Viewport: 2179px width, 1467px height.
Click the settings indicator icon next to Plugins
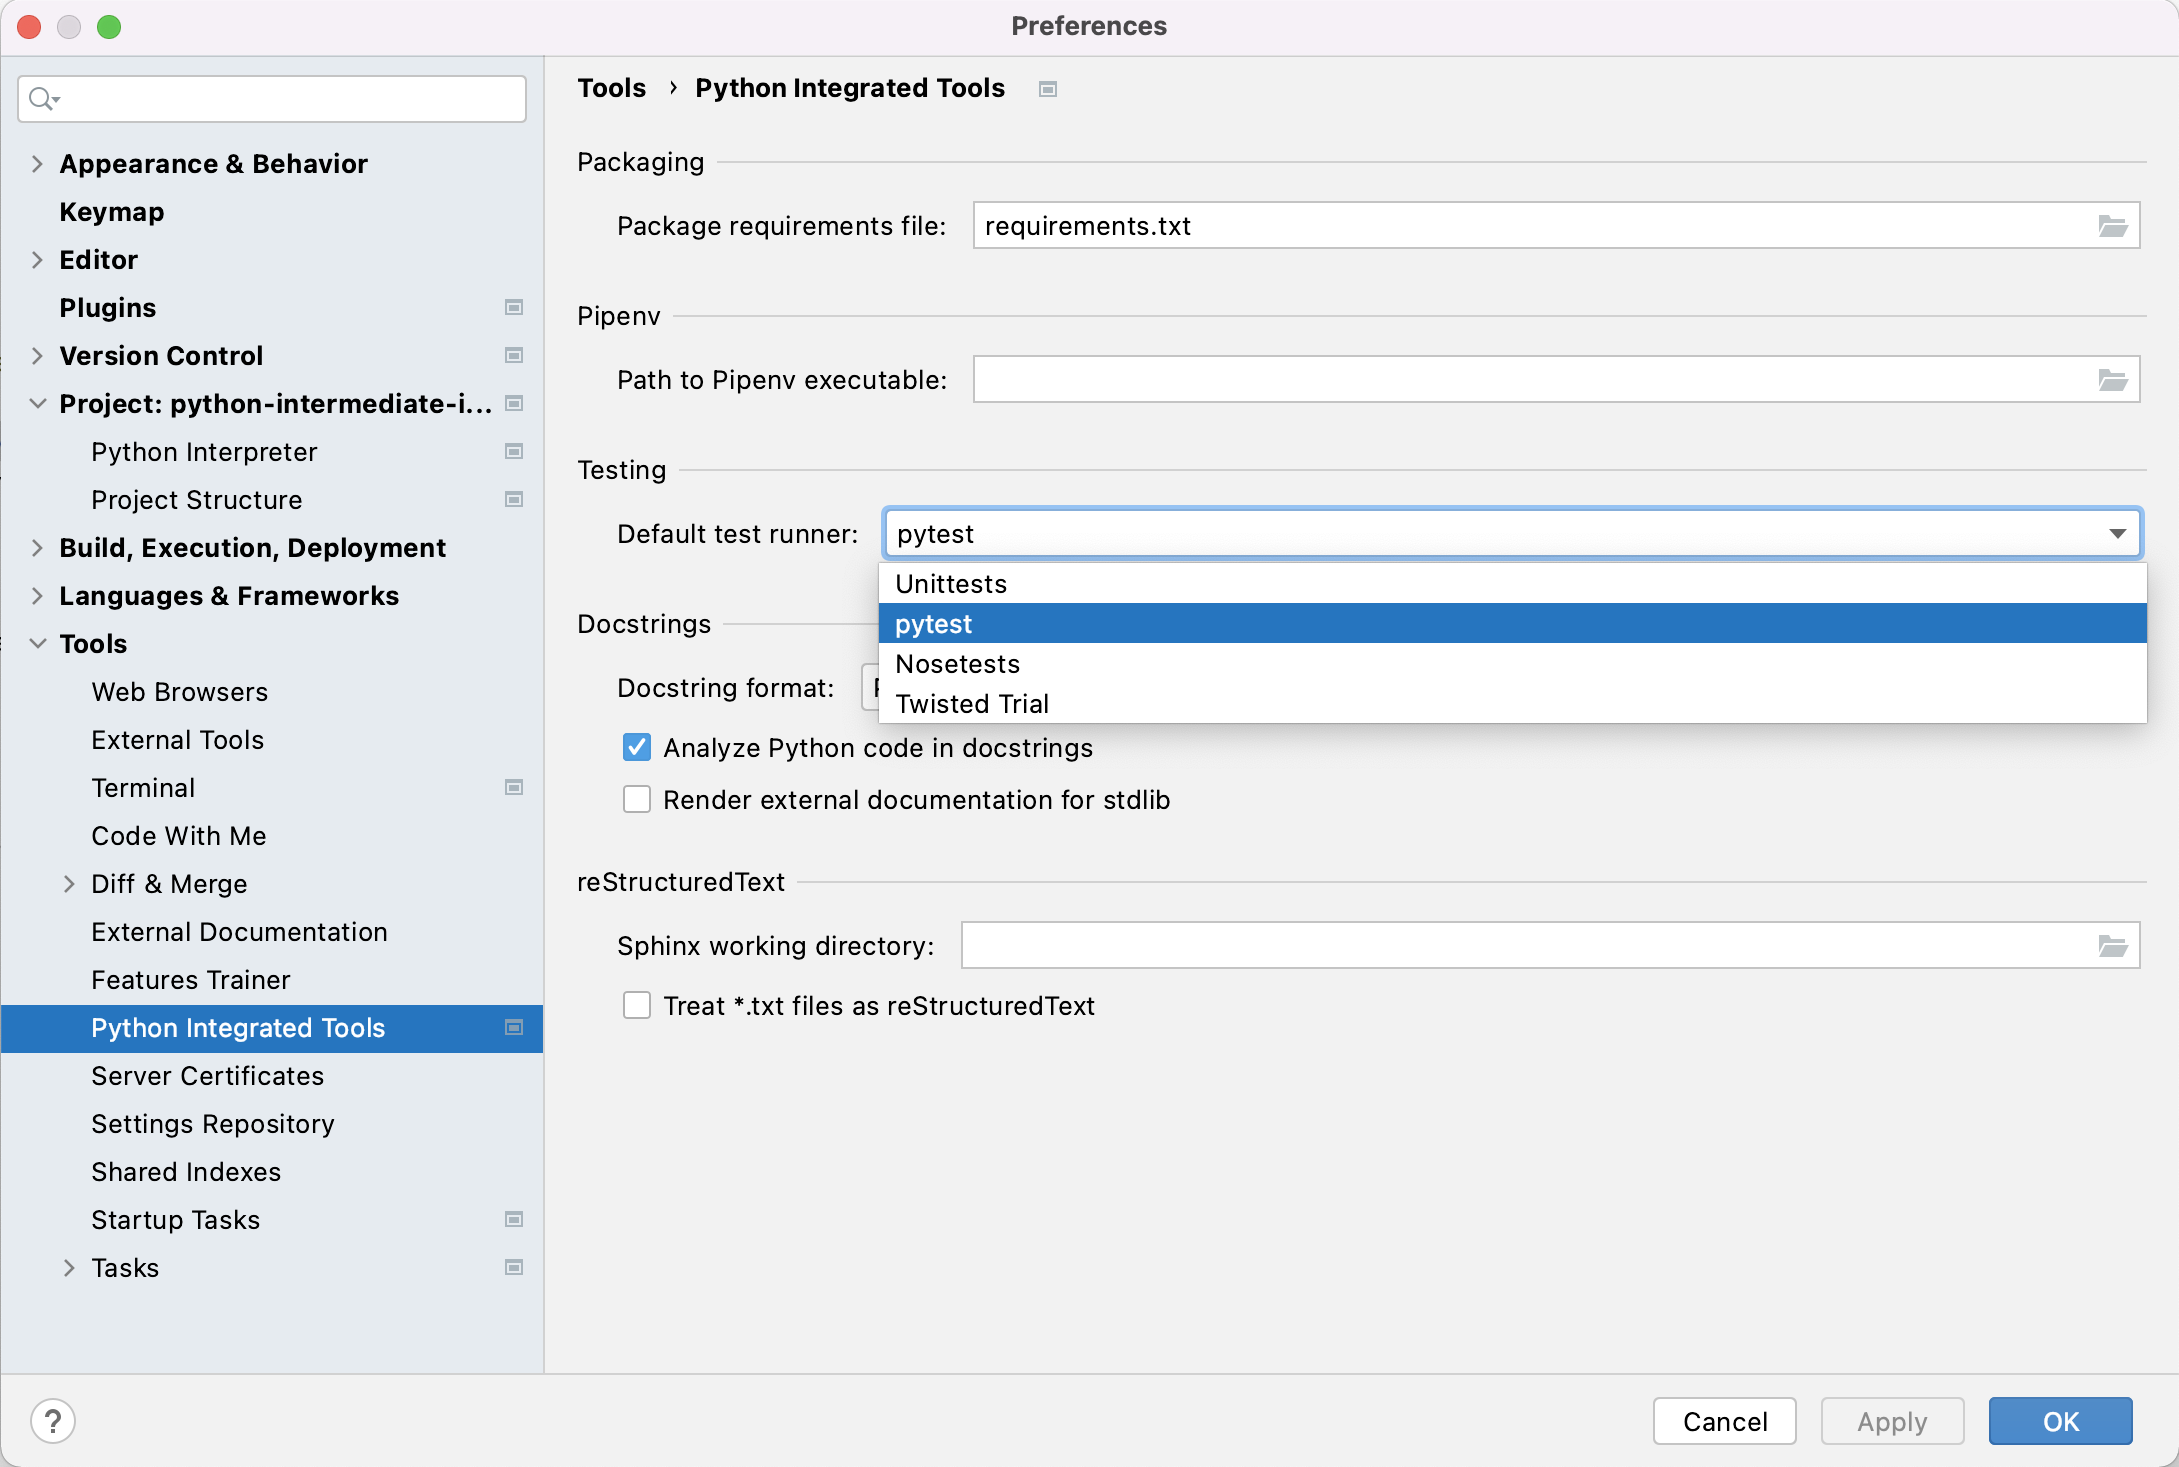[x=514, y=307]
